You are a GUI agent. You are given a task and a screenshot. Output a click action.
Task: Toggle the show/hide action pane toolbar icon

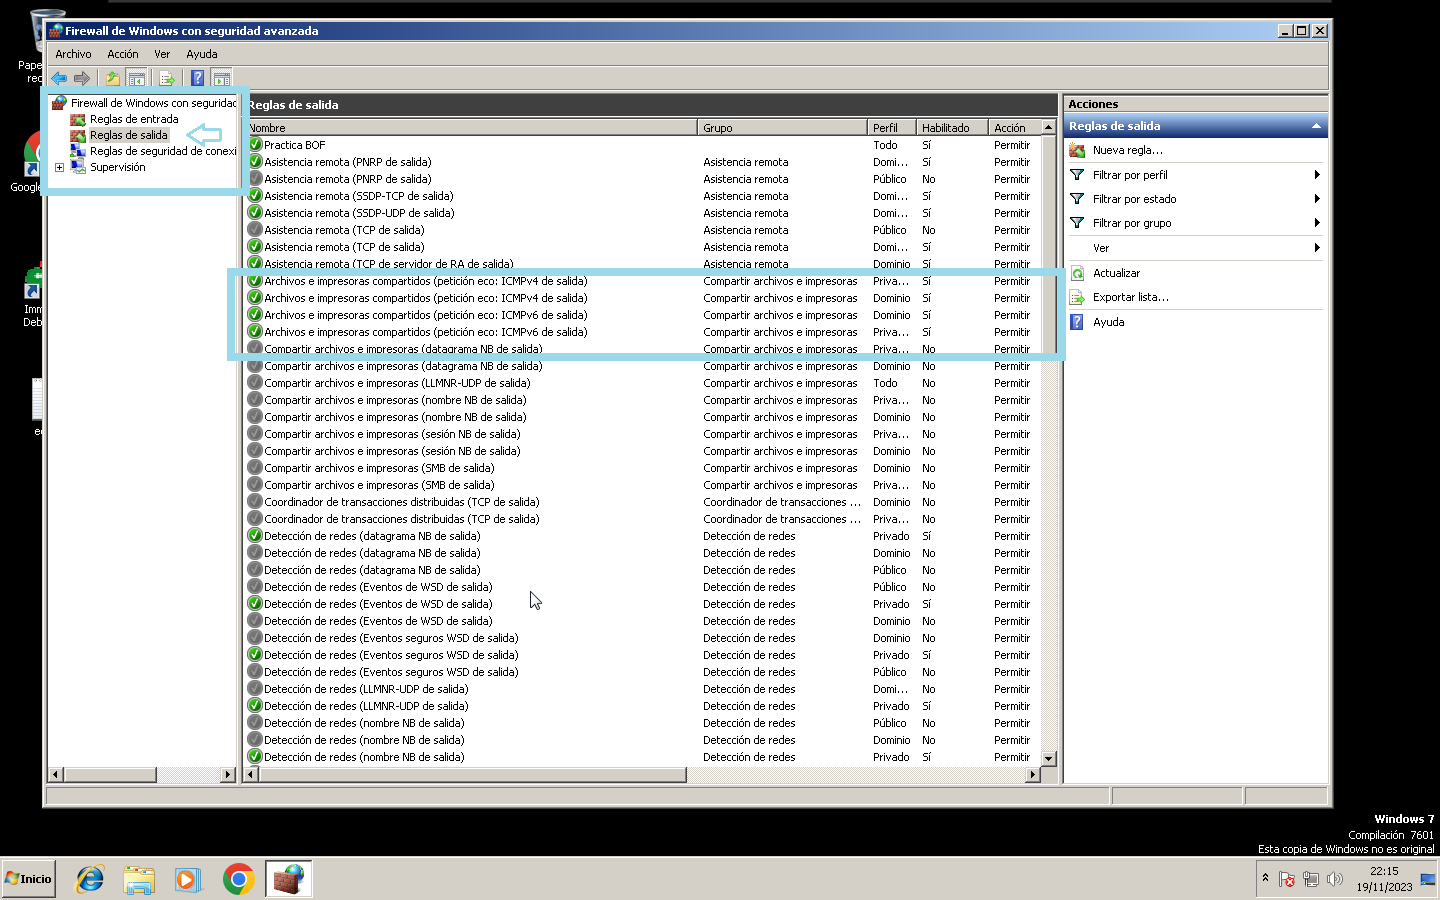coord(222,78)
